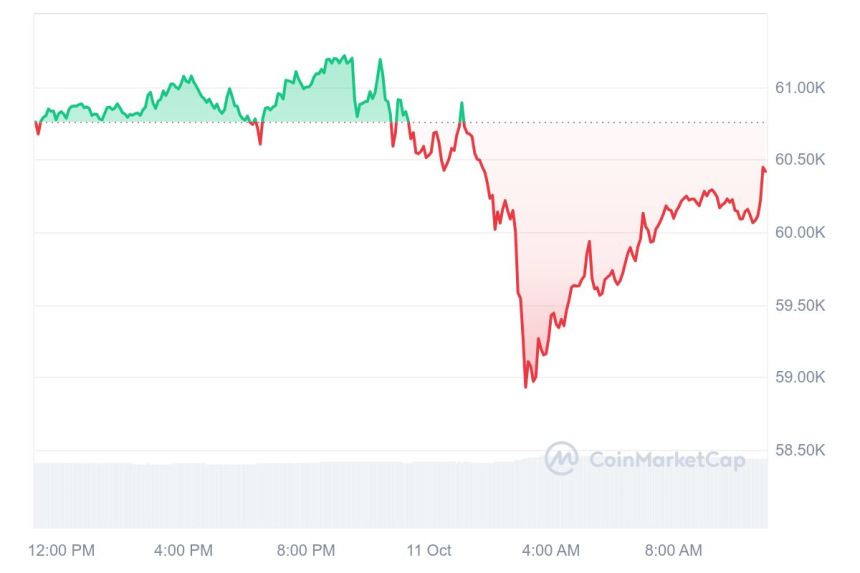This screenshot has width=860, height=573.
Task: Click the 8:00 PM time label
Action: [x=306, y=550]
